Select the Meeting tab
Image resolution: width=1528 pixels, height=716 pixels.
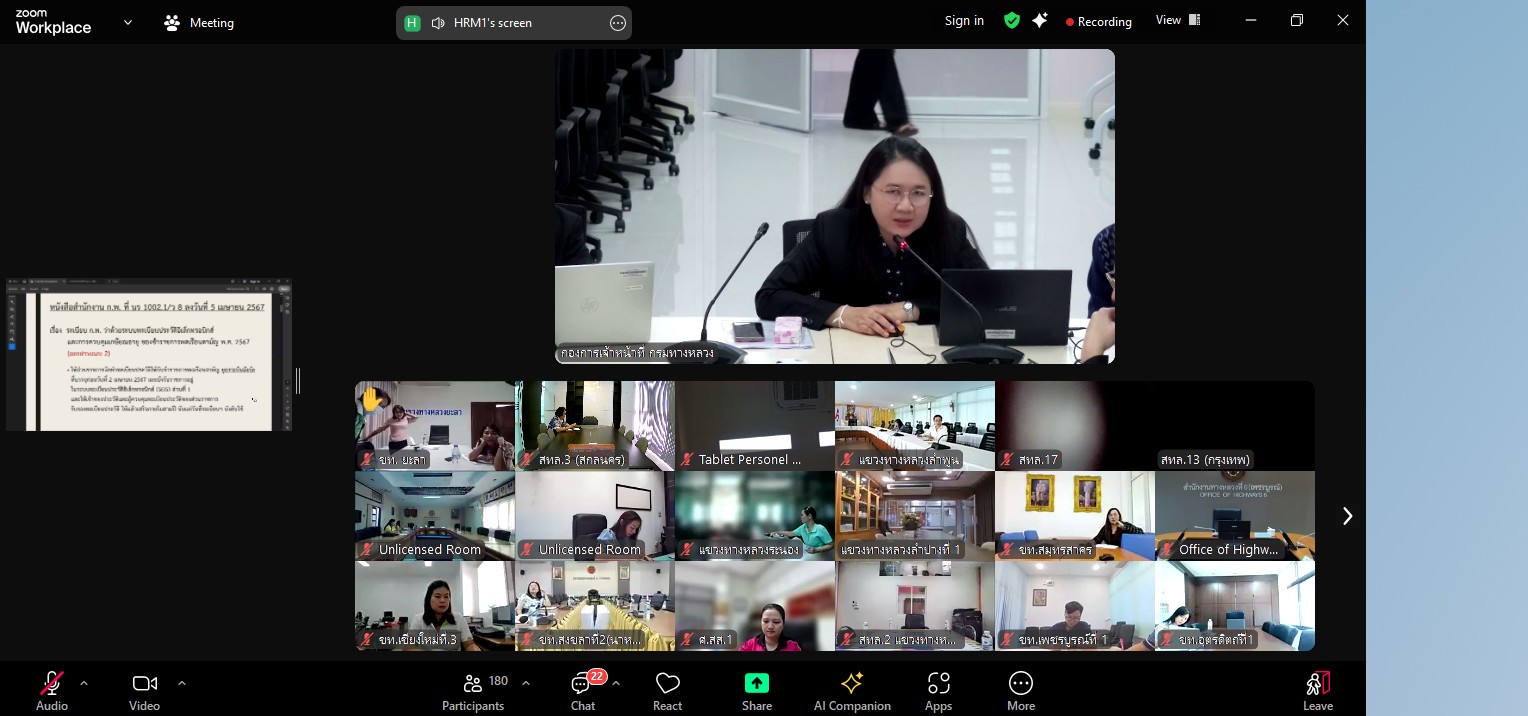click(x=199, y=22)
